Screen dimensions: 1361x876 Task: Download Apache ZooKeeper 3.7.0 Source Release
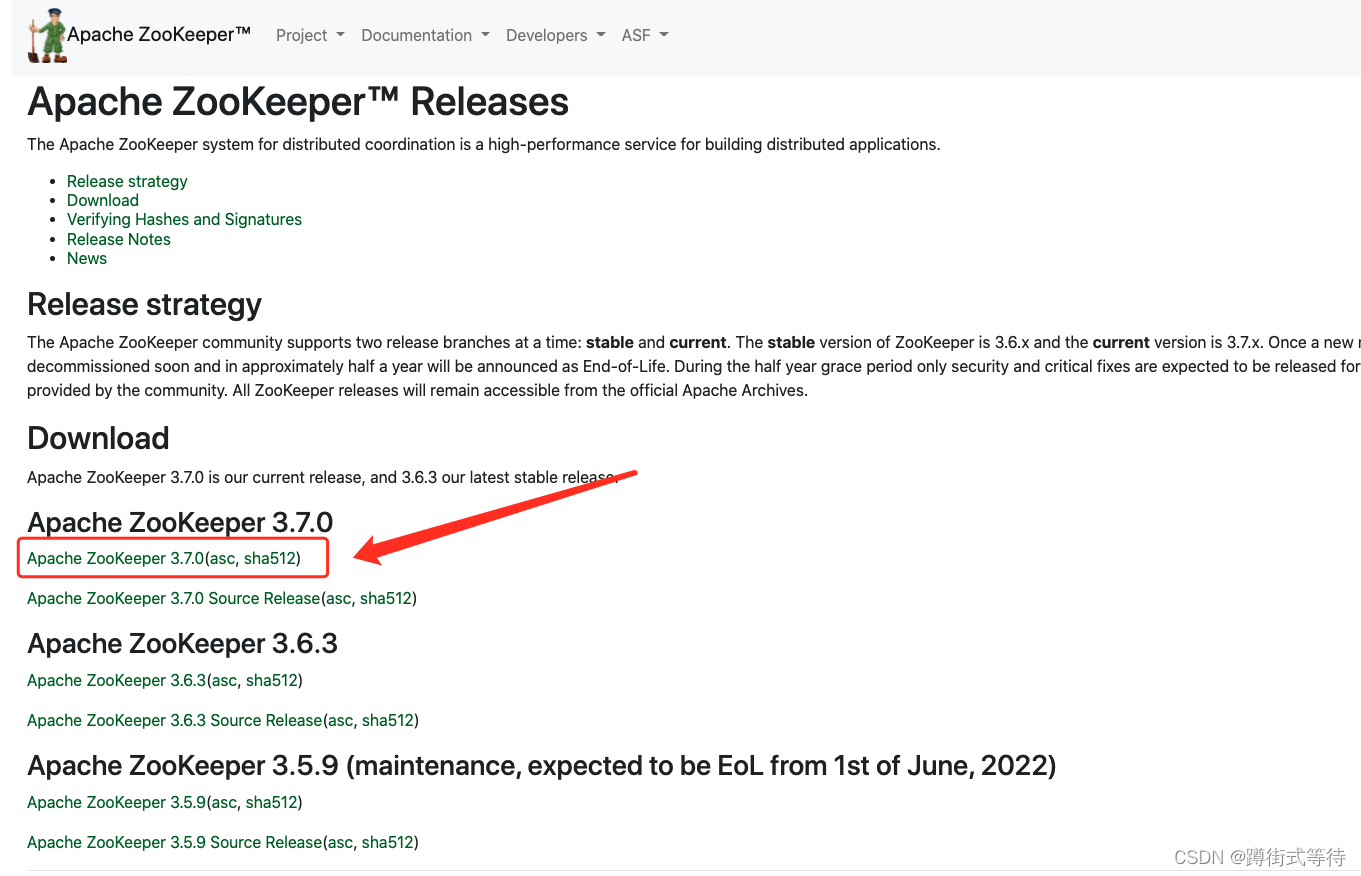[174, 598]
